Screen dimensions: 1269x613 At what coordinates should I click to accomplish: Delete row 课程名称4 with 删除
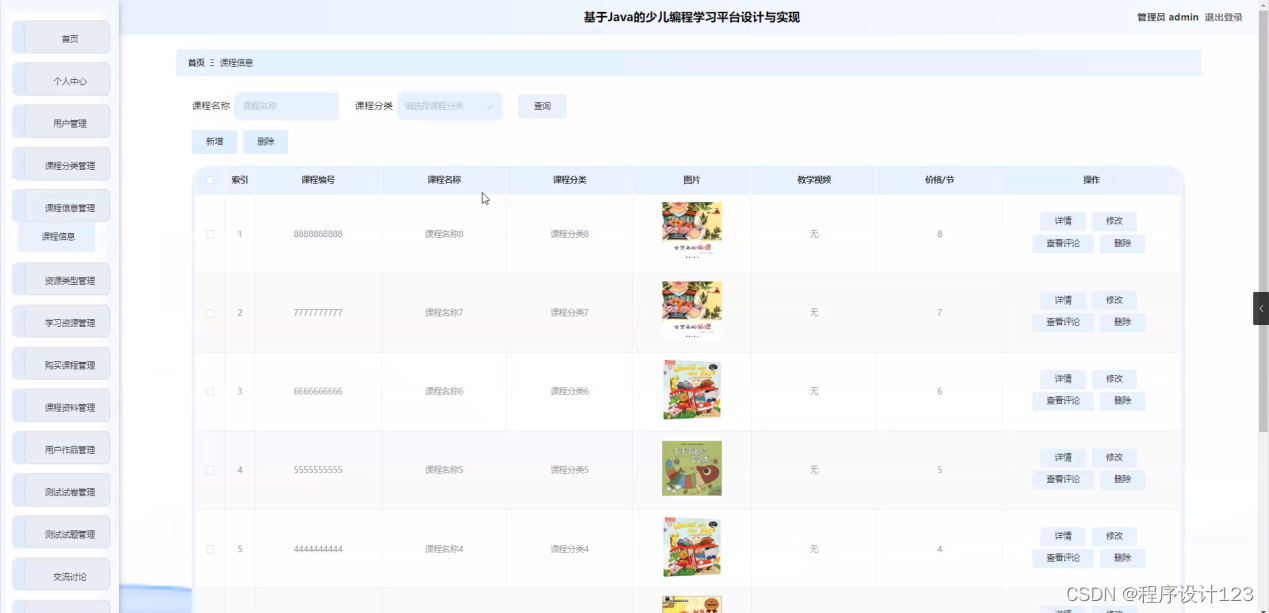click(x=1122, y=558)
